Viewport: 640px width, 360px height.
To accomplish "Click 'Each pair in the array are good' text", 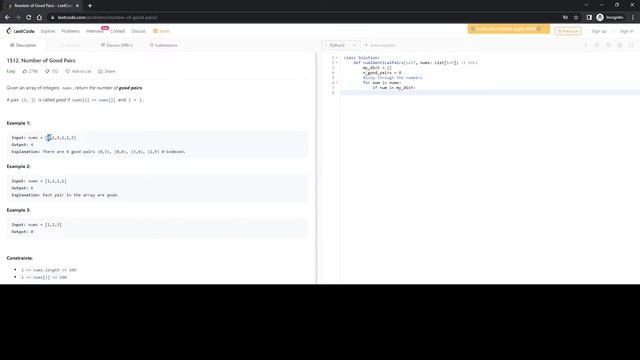I will tap(80, 195).
